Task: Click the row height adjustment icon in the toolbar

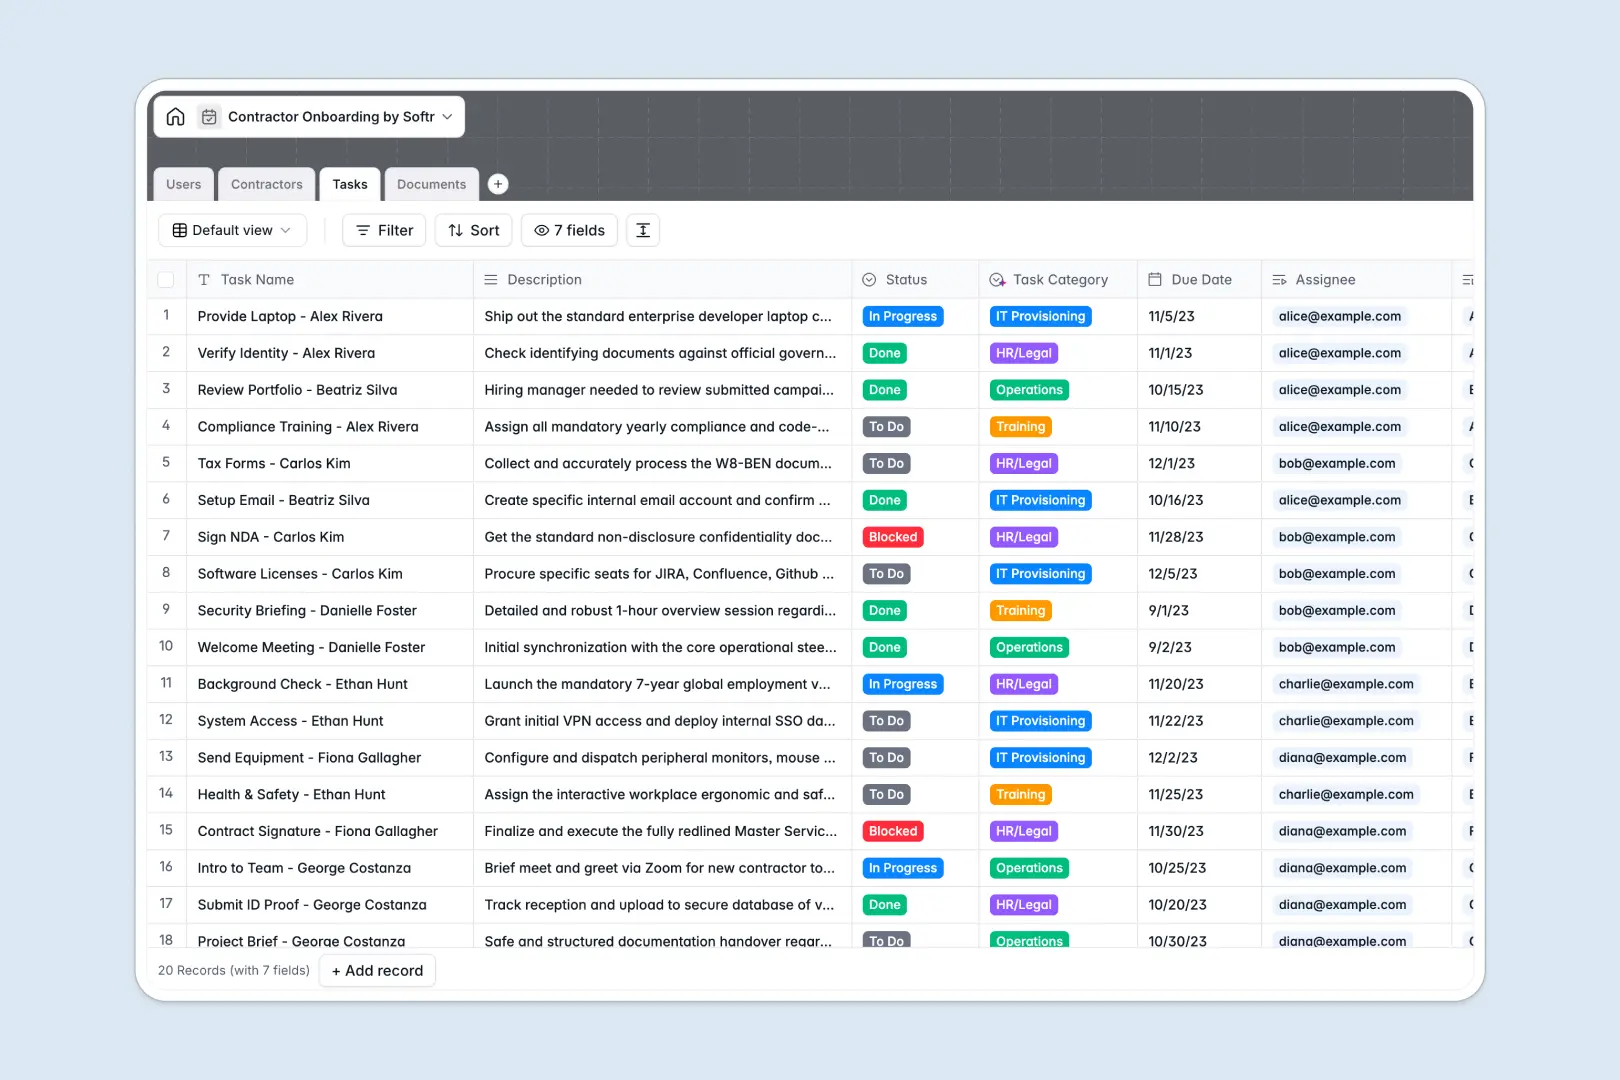Action: tap(642, 230)
